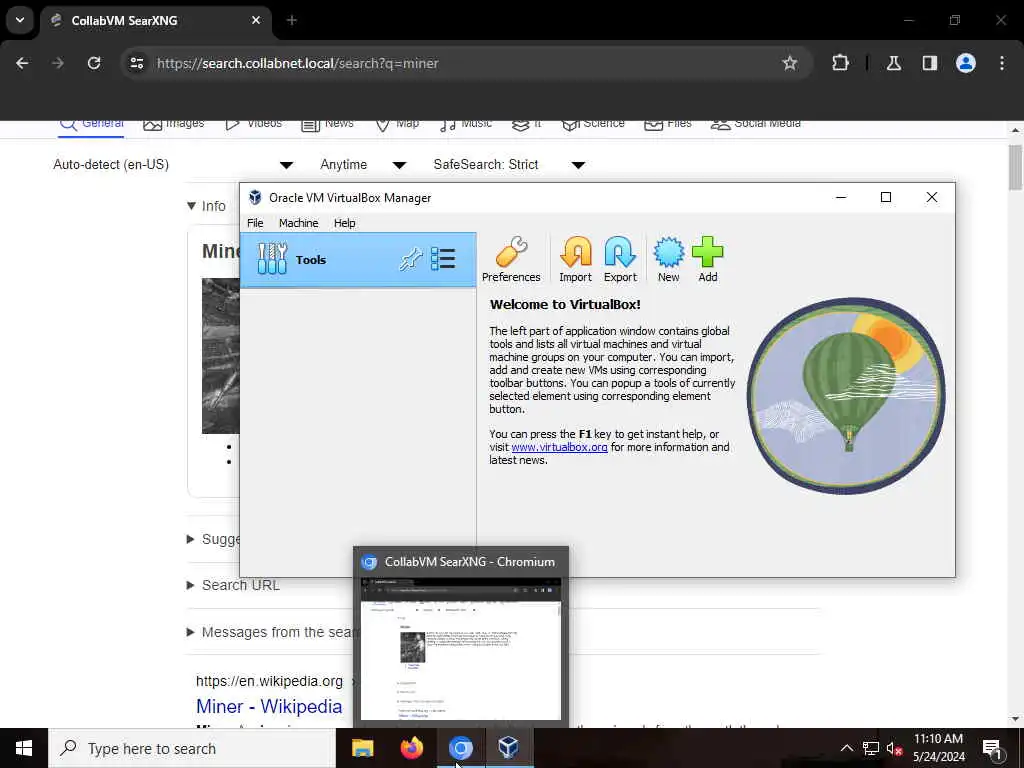
Task: View site information icon in address bar
Action: coord(137,63)
